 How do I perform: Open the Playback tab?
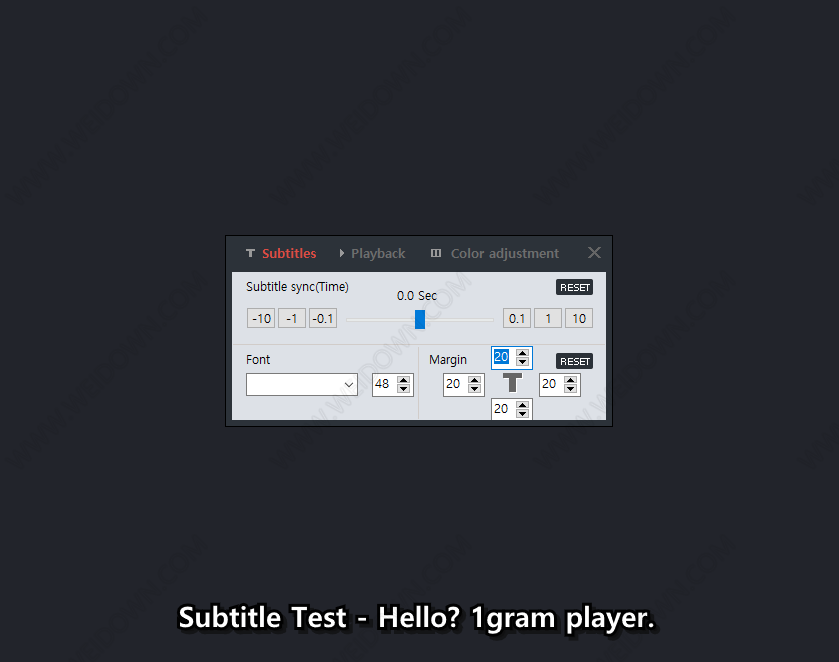tap(372, 253)
